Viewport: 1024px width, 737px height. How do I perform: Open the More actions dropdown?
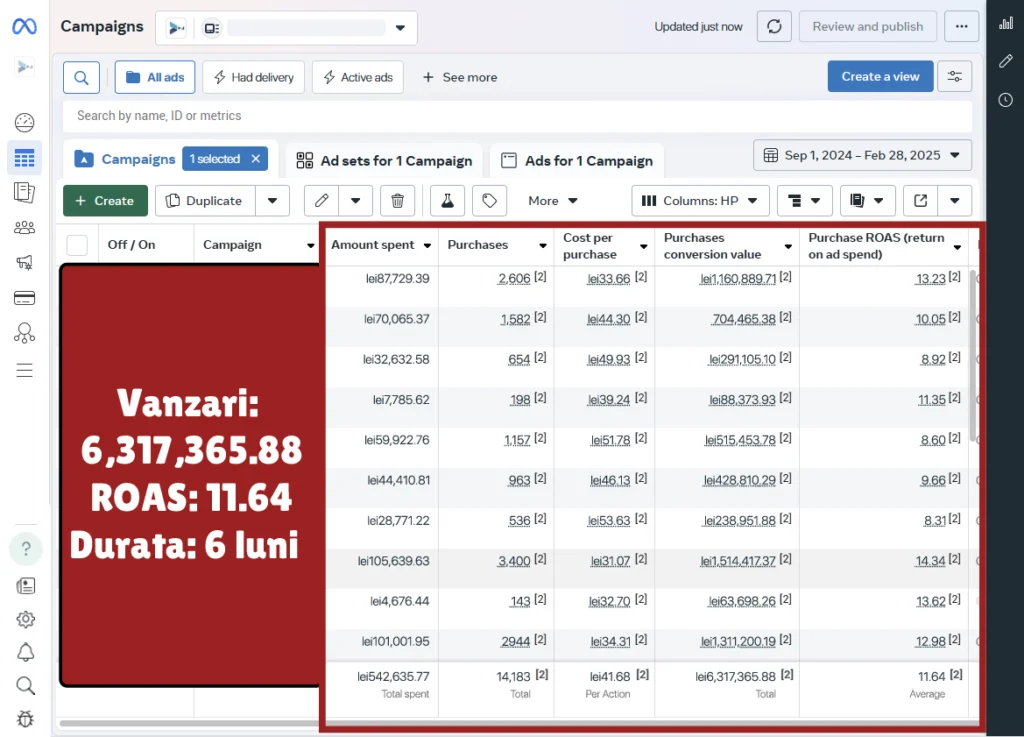click(x=552, y=200)
